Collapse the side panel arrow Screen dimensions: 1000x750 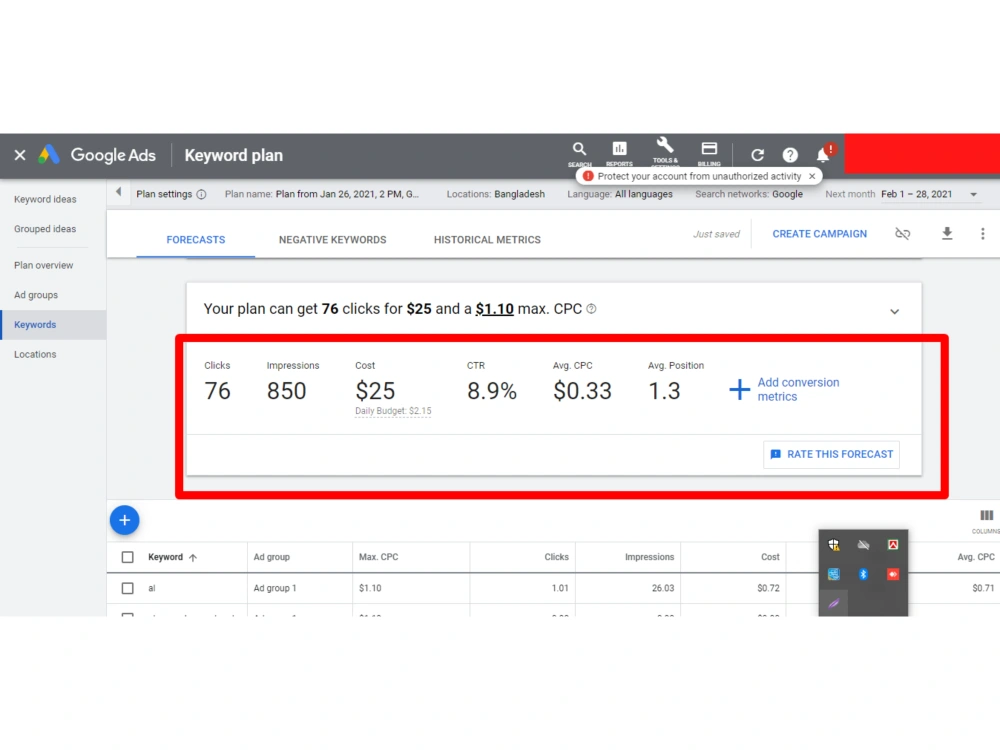[119, 192]
